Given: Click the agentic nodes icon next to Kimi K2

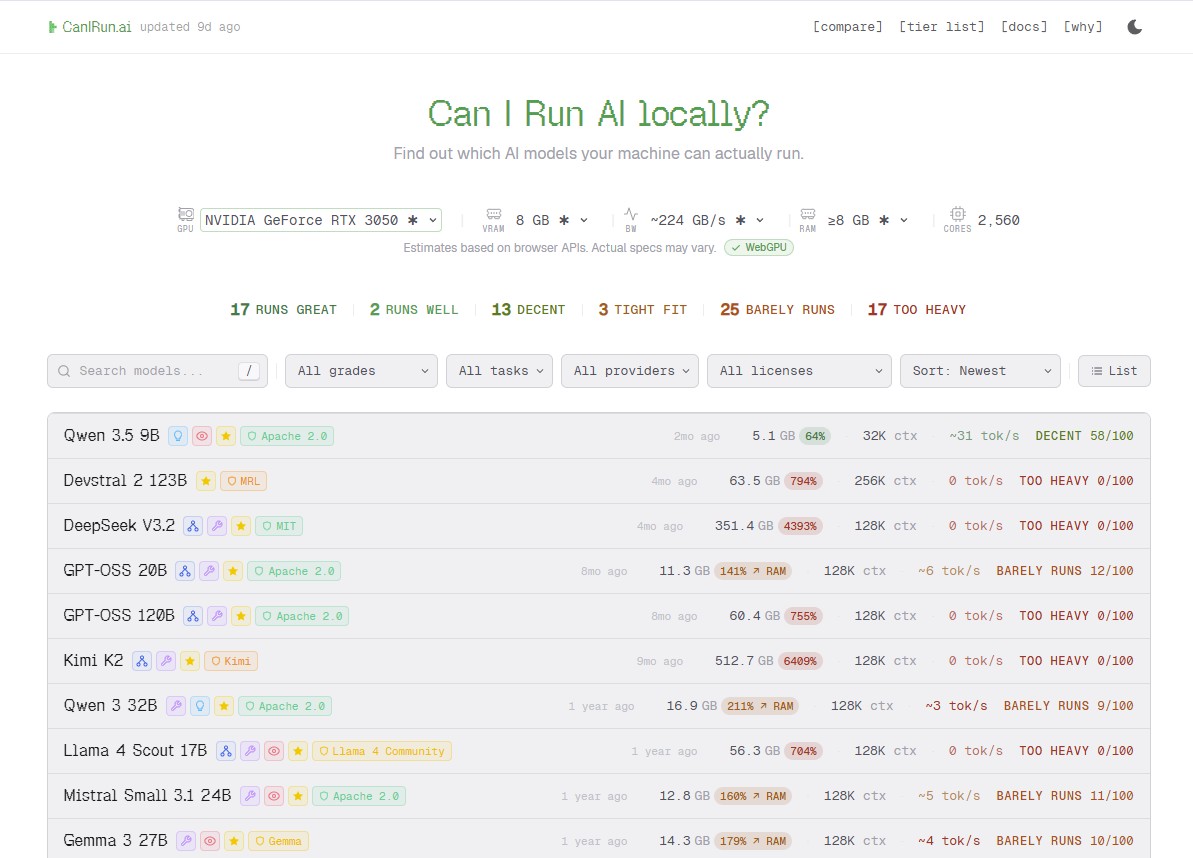Looking at the screenshot, I should coord(140,660).
